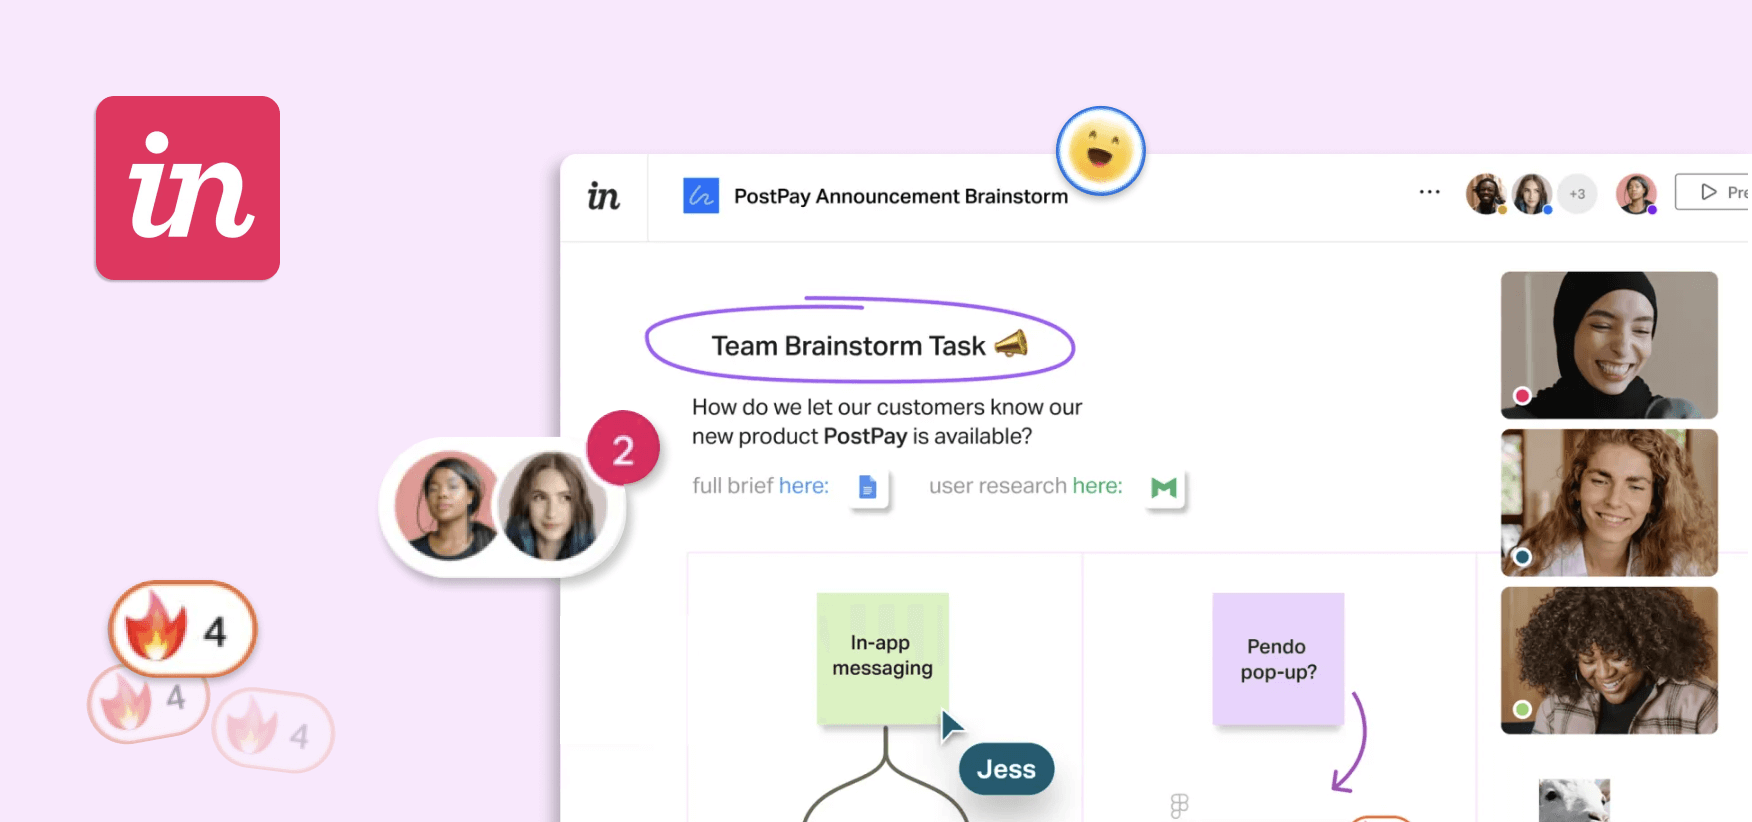Select the avatar with purple status dot
1752x822 pixels.
click(1637, 194)
